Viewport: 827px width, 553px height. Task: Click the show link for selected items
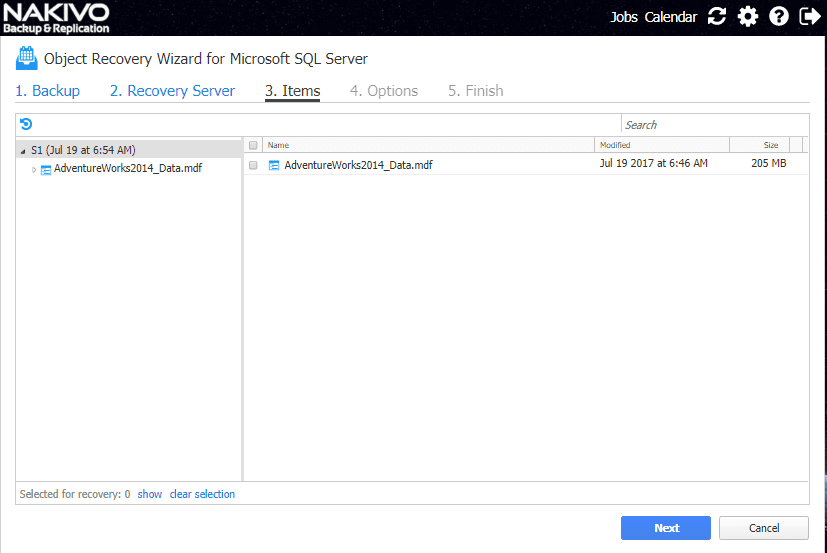point(149,494)
